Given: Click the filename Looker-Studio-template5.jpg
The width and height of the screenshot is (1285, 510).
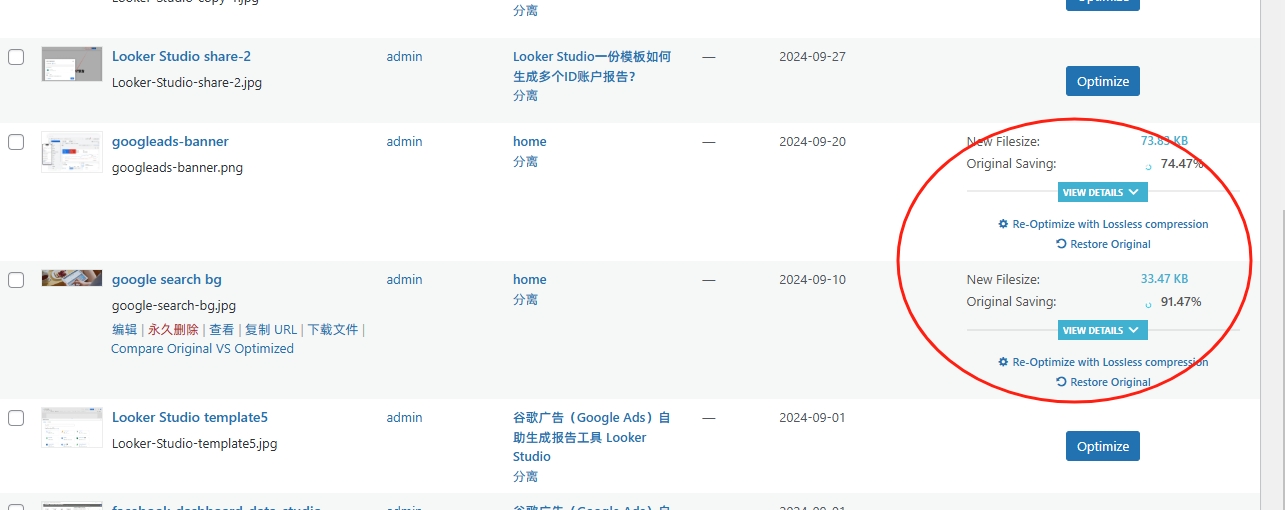Looking at the screenshot, I should coord(195,444).
